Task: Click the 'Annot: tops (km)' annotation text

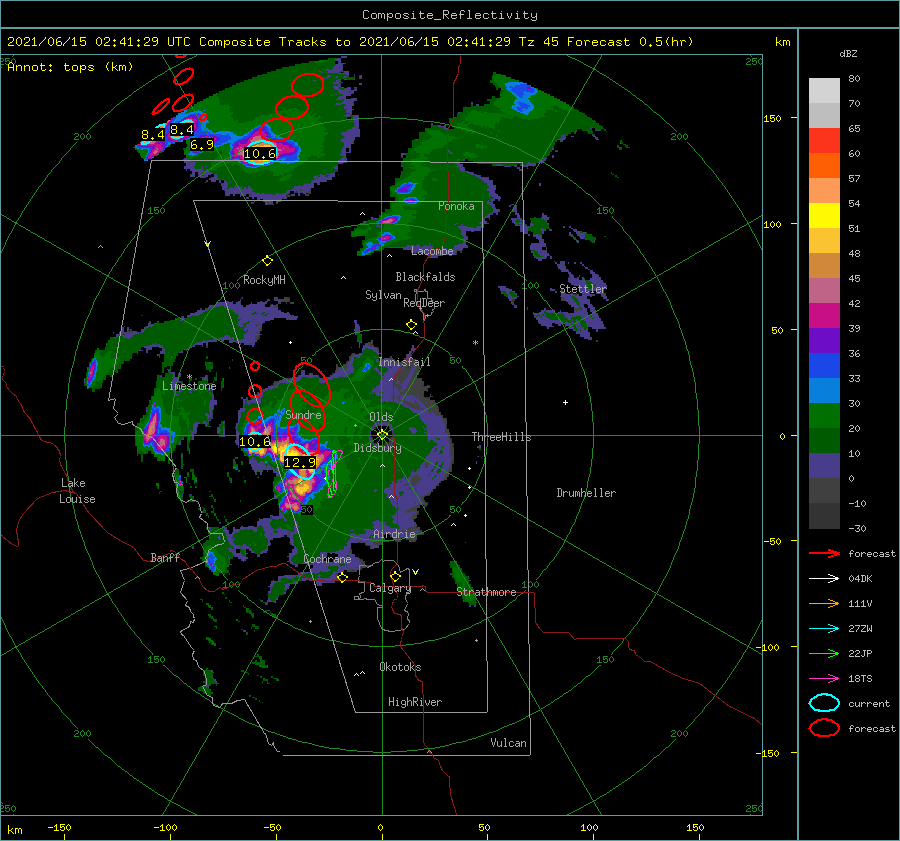Action: 70,67
